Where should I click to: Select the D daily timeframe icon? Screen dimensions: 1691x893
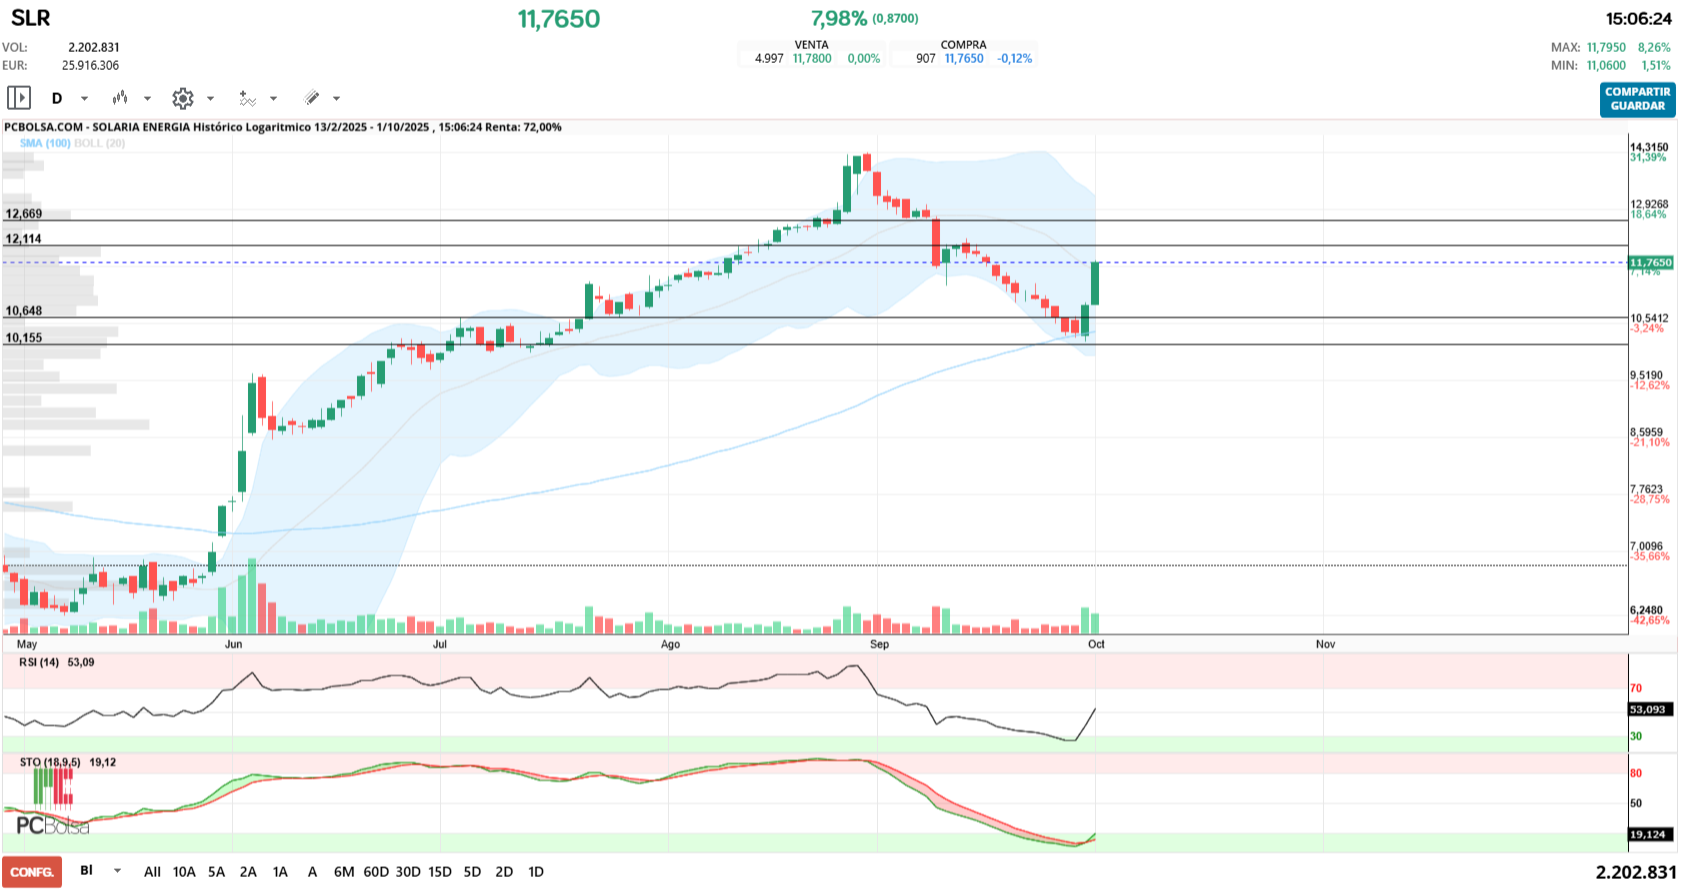tap(57, 98)
